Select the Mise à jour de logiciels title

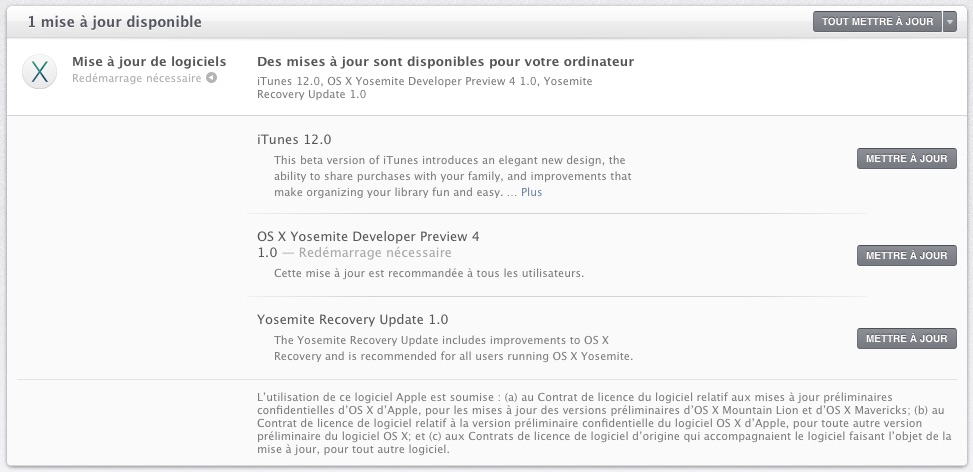(x=149, y=62)
